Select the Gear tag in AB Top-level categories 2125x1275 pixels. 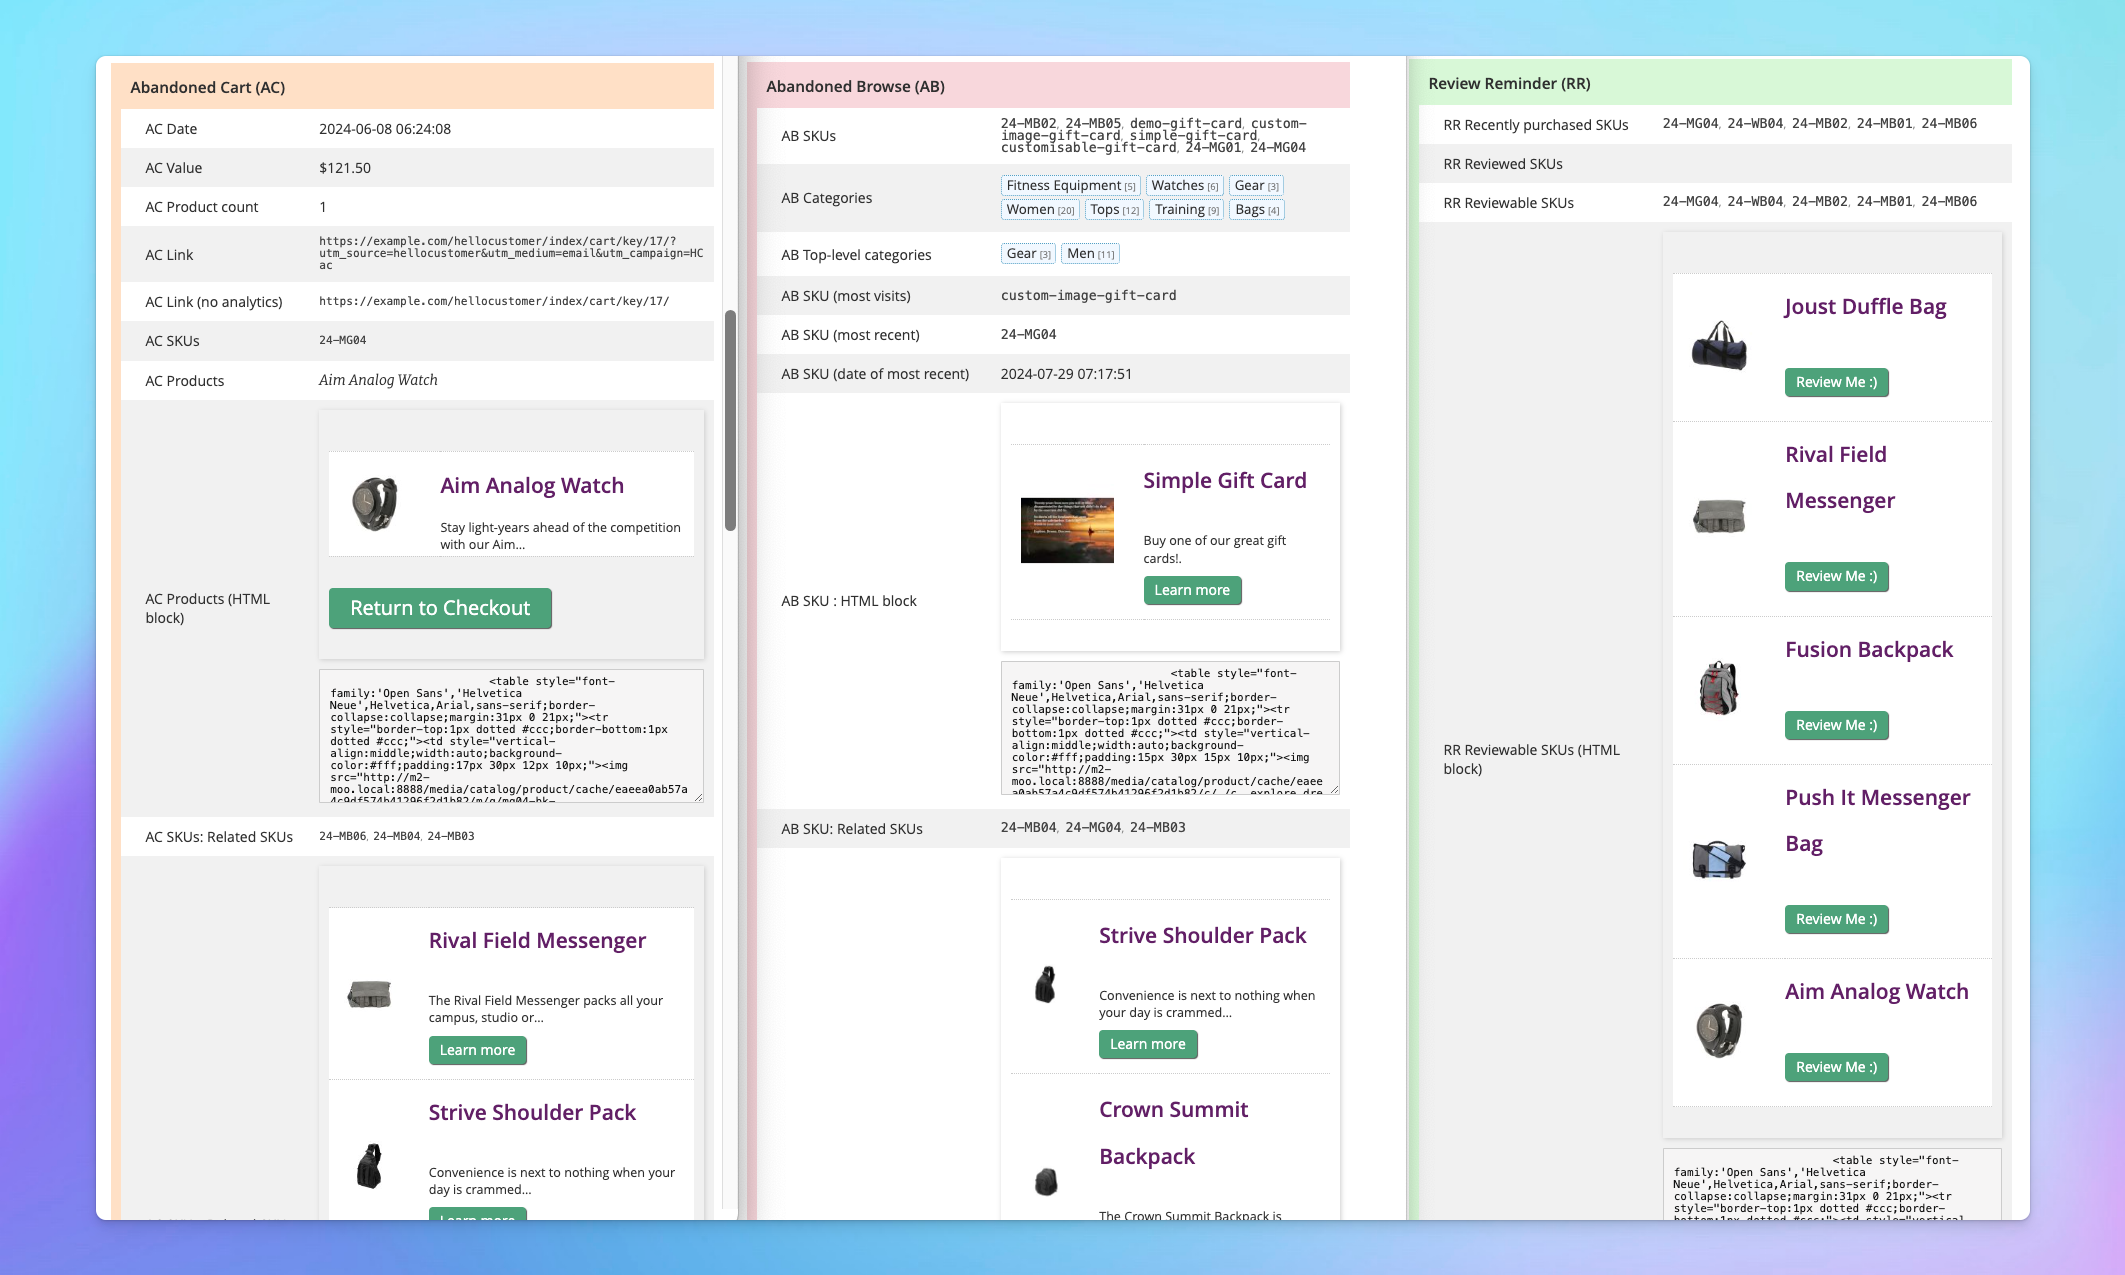coord(1028,254)
